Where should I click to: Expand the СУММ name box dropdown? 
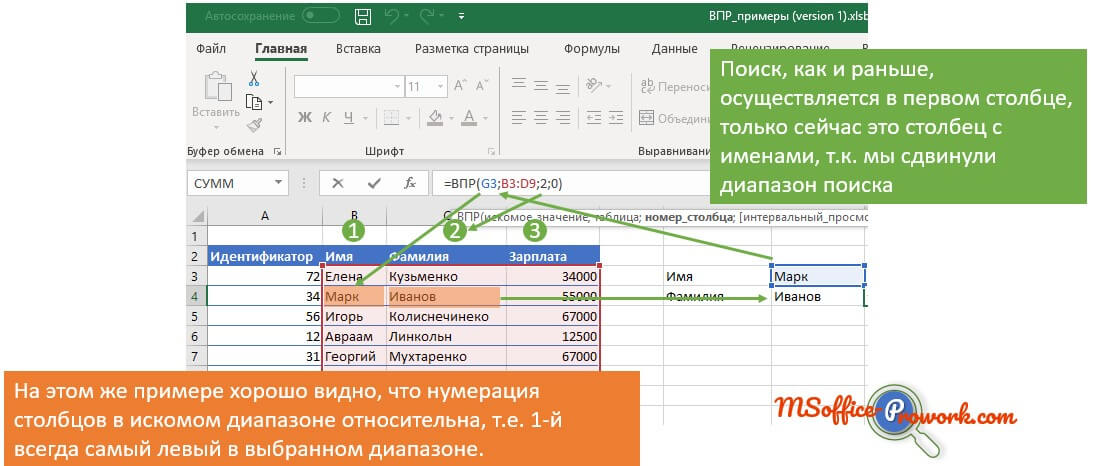point(277,183)
